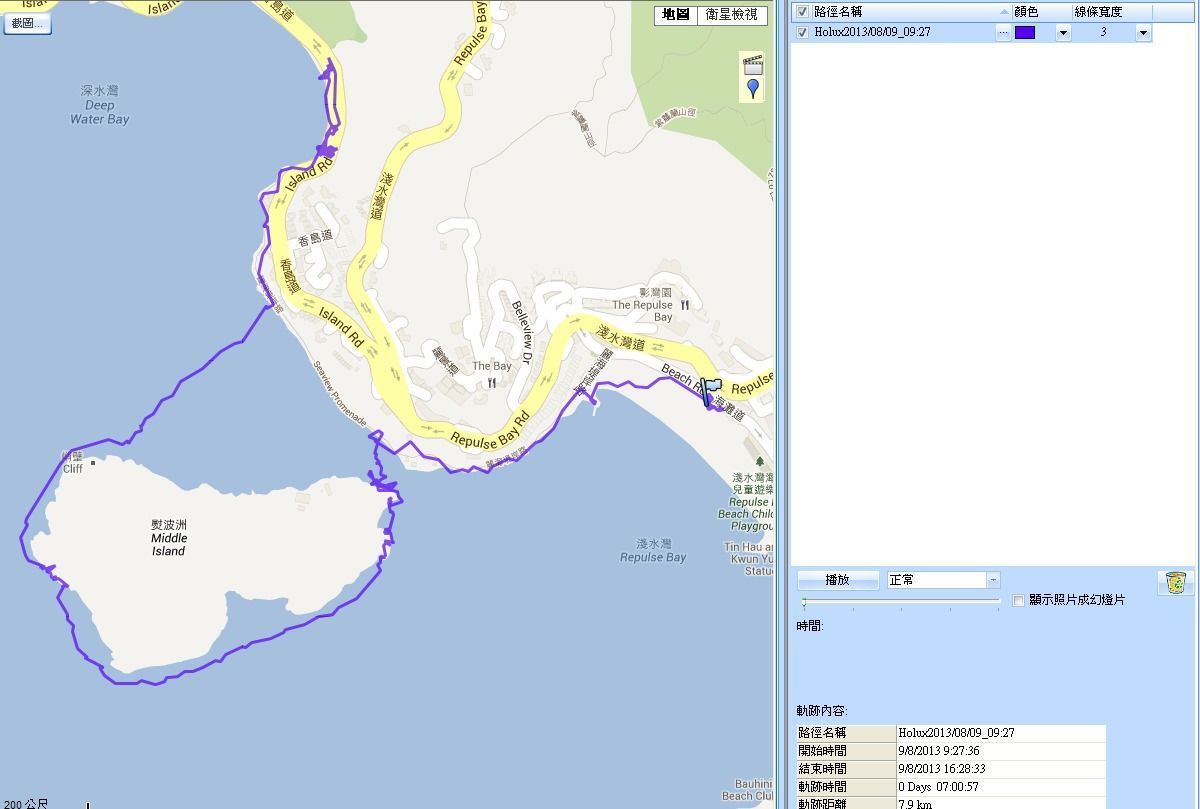Click the clapperboard video icon on map
This screenshot has width=1200, height=809.
pos(753,66)
